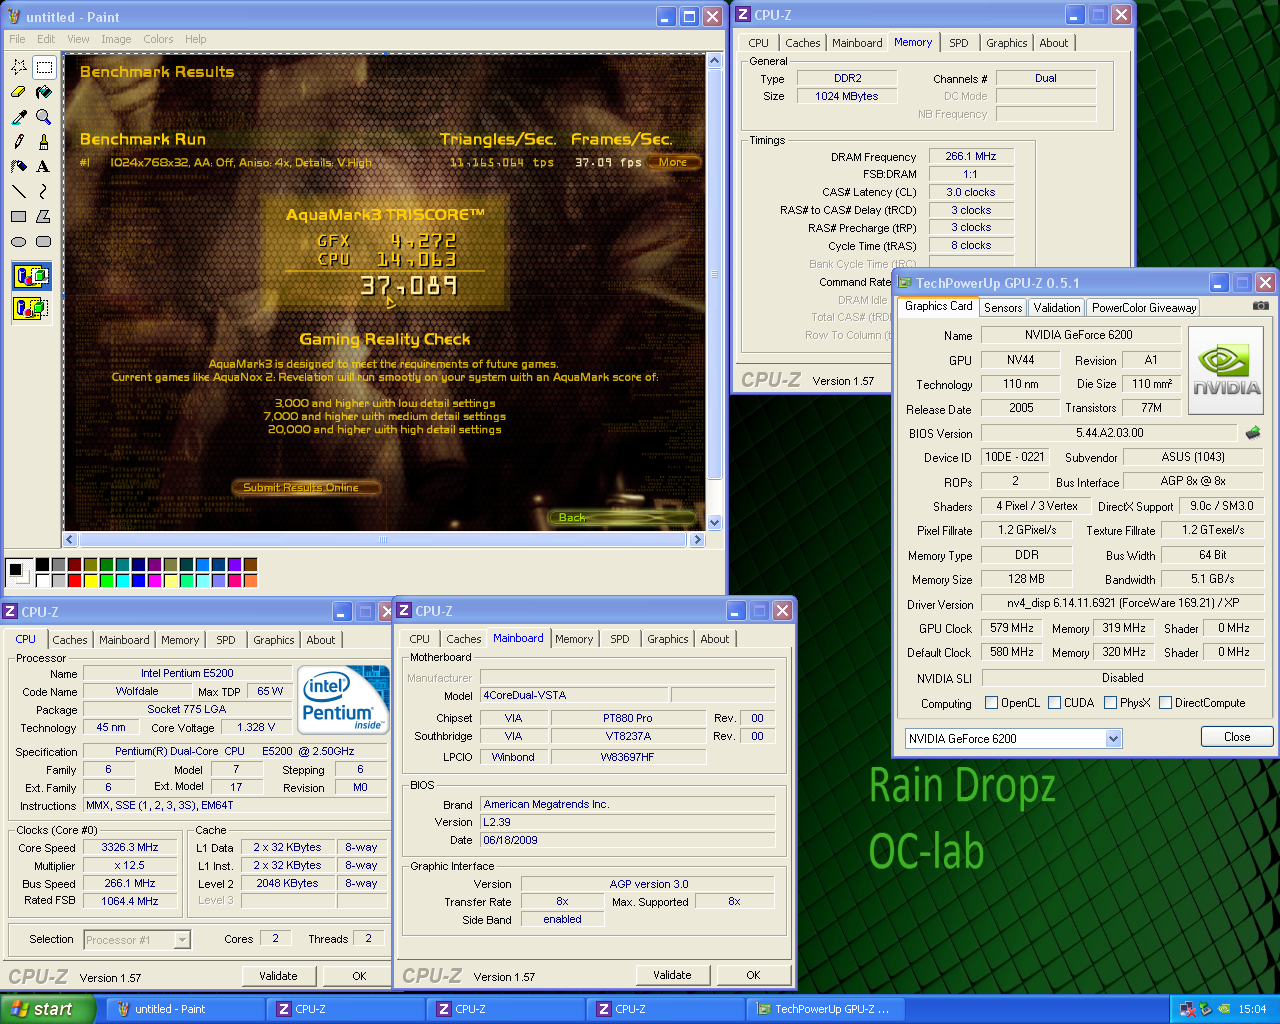Select the Brush tool in Paint
This screenshot has height=1024, width=1280.
click(x=44, y=142)
